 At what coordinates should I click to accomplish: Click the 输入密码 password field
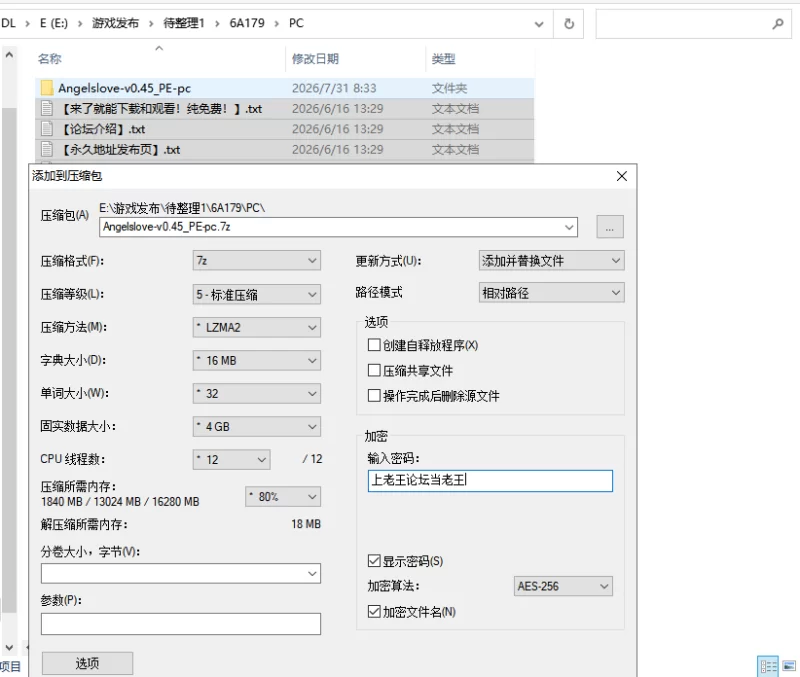pos(490,481)
